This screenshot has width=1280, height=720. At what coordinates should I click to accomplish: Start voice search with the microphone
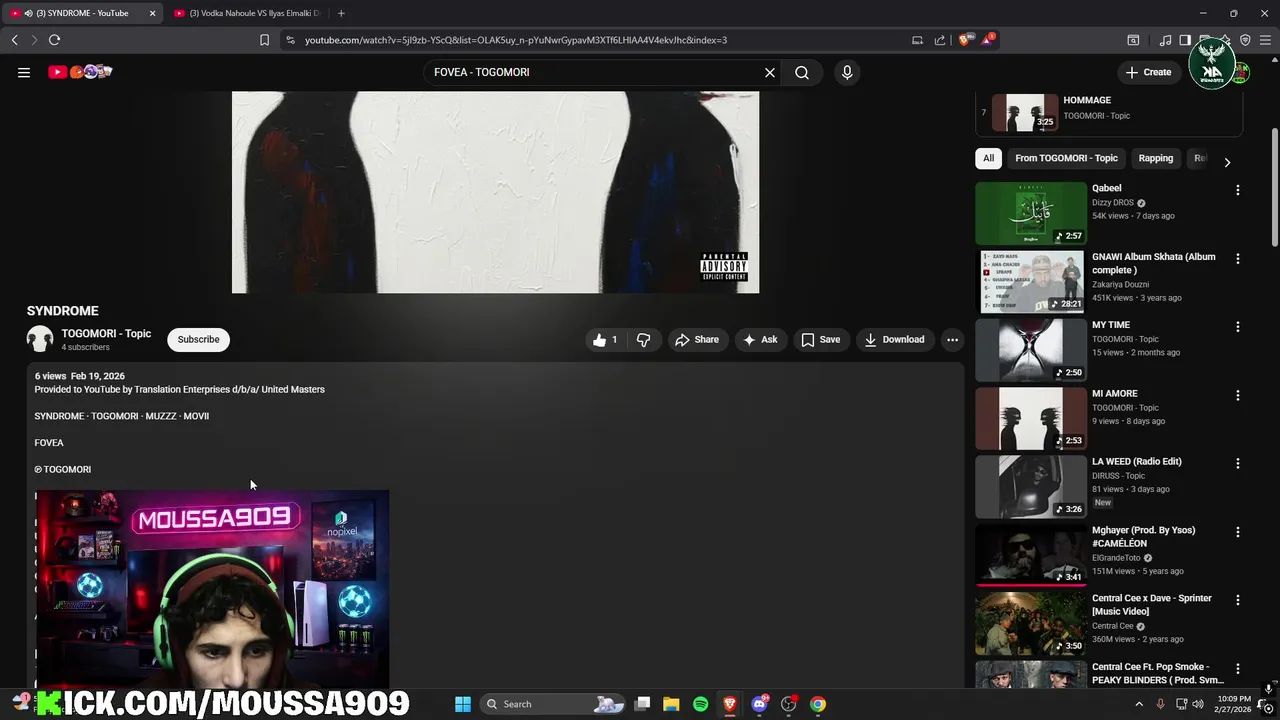[847, 72]
